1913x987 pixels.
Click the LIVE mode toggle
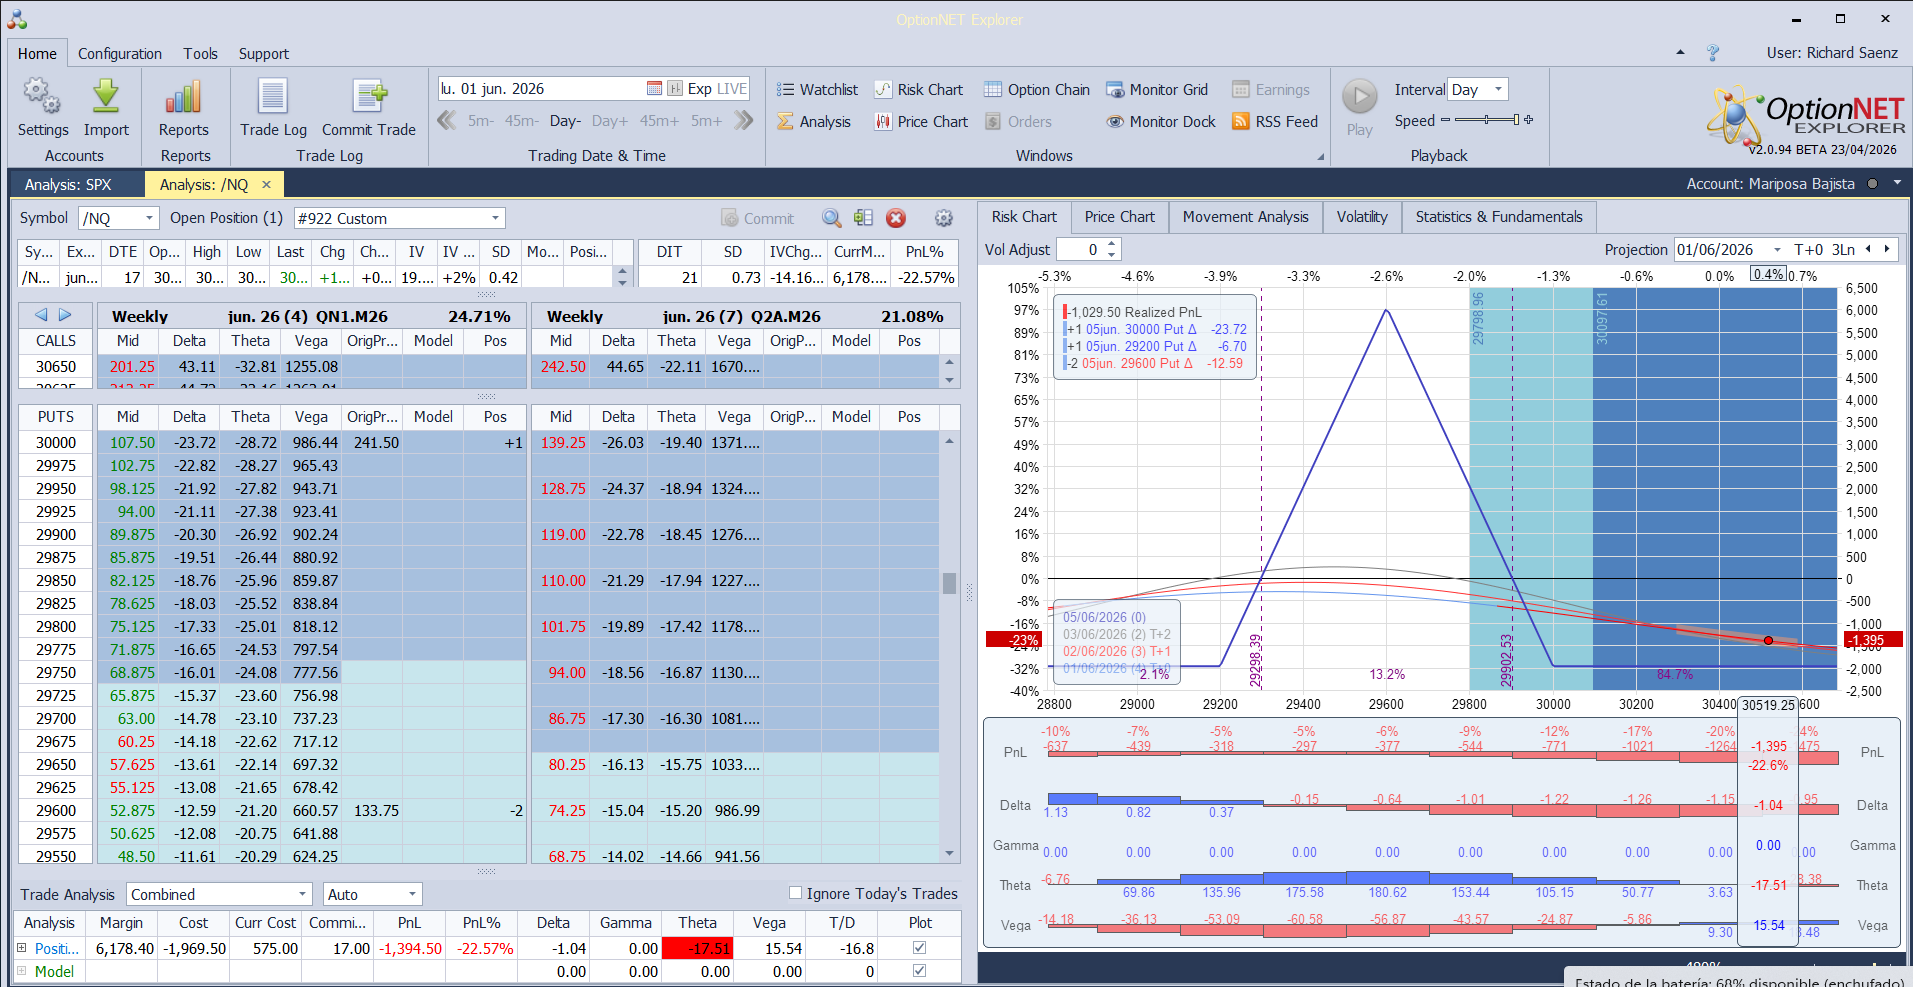tap(732, 89)
